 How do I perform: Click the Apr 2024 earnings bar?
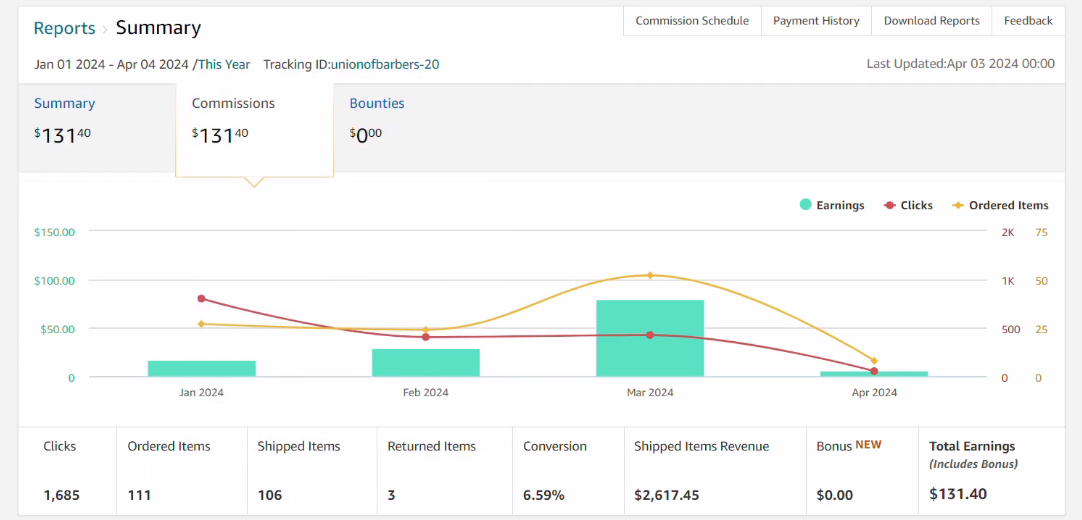(874, 374)
